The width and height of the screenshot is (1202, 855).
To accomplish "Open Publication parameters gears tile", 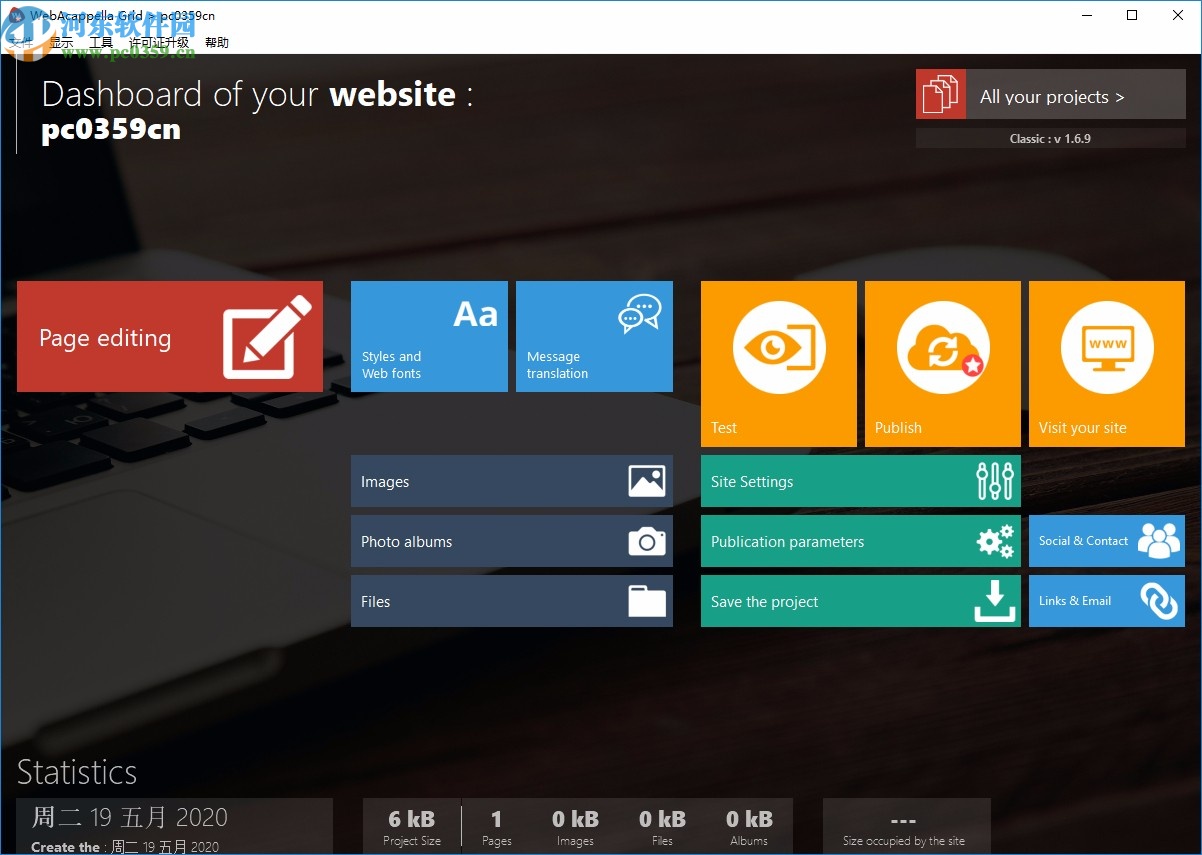I will click(861, 541).
